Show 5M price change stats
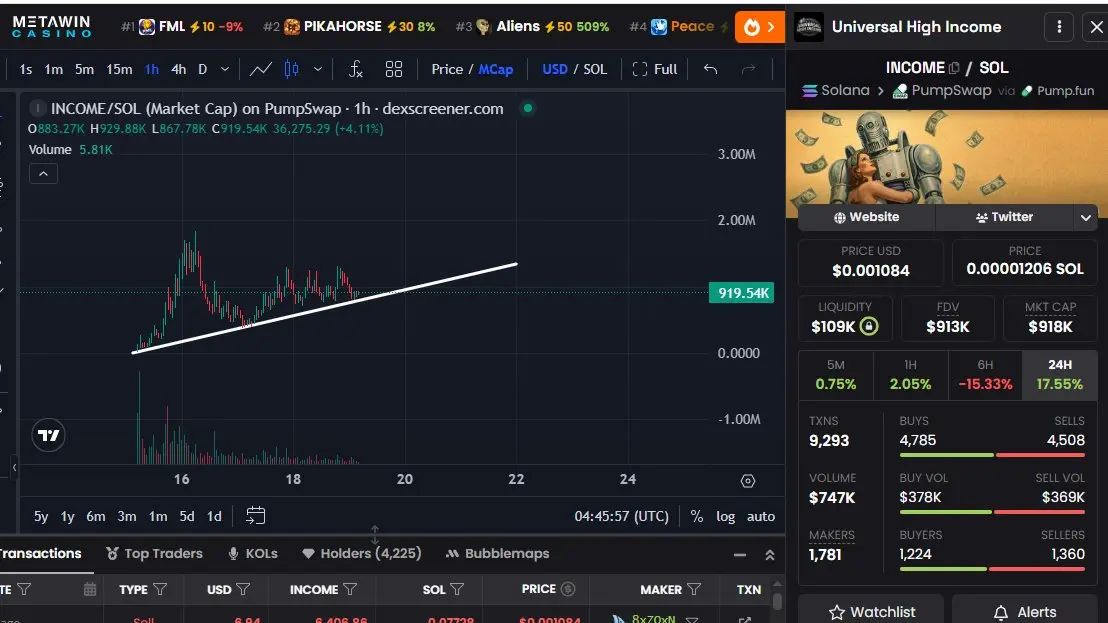The width and height of the screenshot is (1108, 623). 836,375
